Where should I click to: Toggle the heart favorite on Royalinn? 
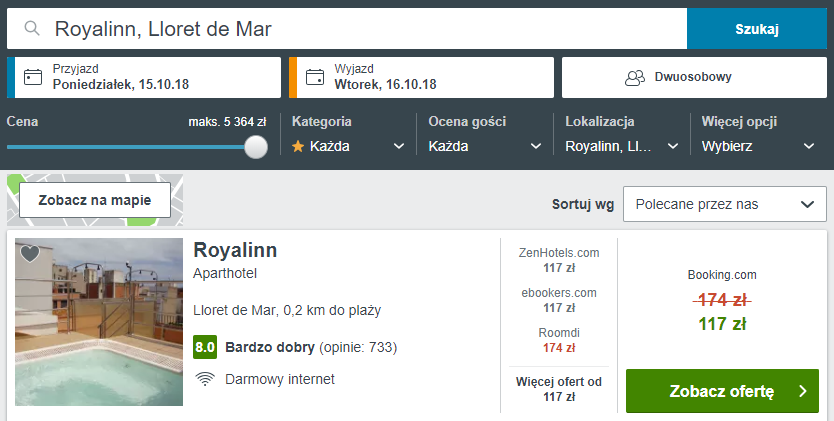[x=30, y=254]
